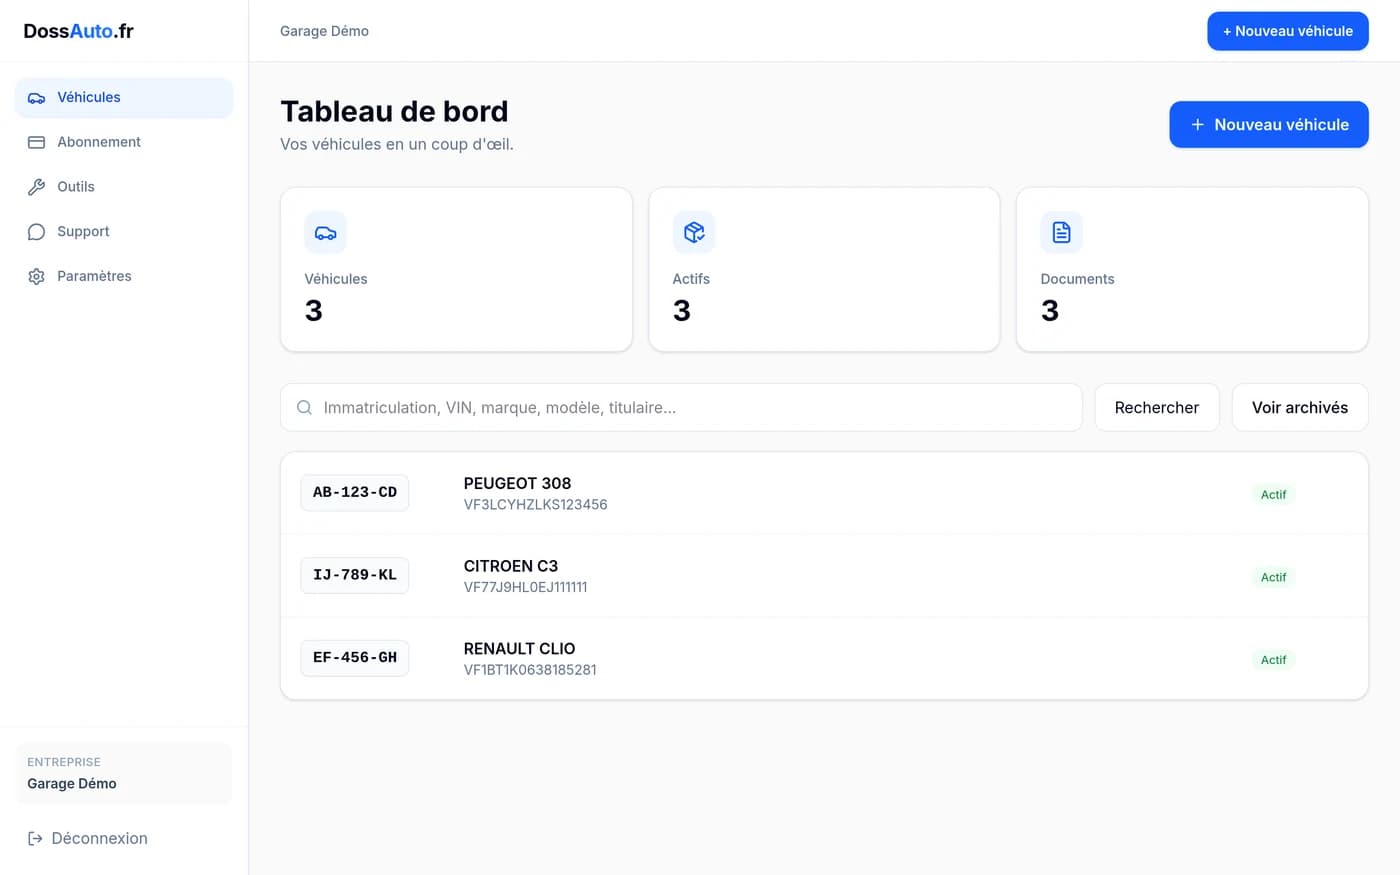The height and width of the screenshot is (875, 1400).
Task: Click the Actifs count label
Action: coord(691,279)
